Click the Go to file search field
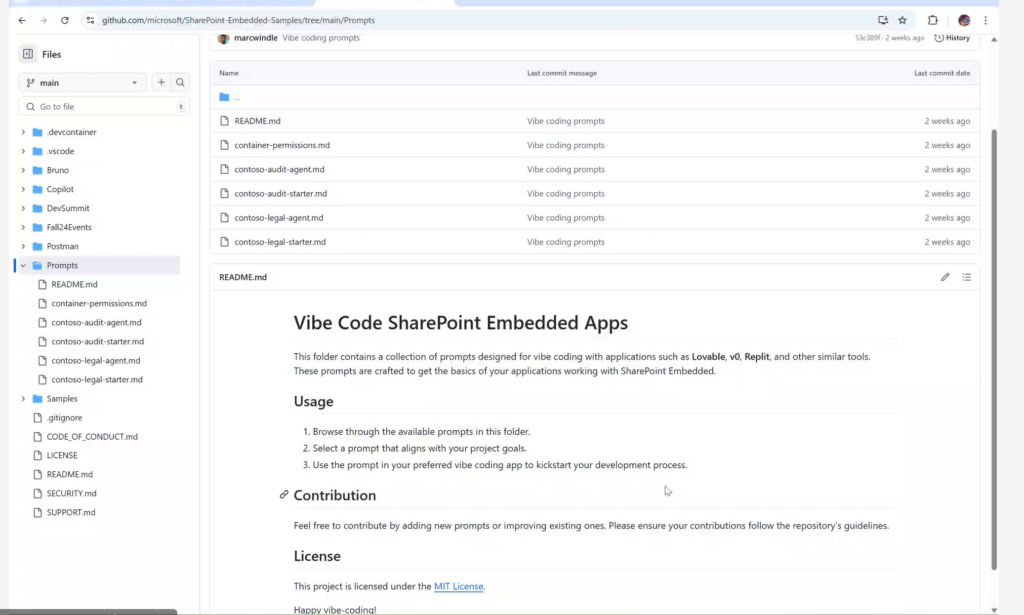This screenshot has width=1024, height=615. [x=104, y=106]
